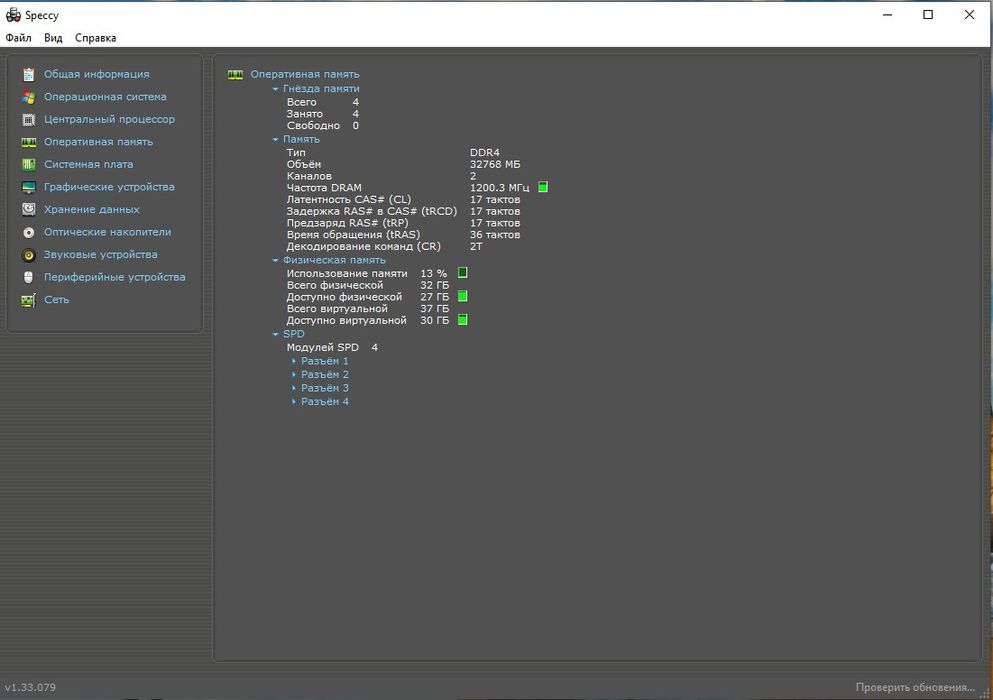Click the Speccy logo in the title bar
Screen dimensions: 993x700
(x=13, y=15)
